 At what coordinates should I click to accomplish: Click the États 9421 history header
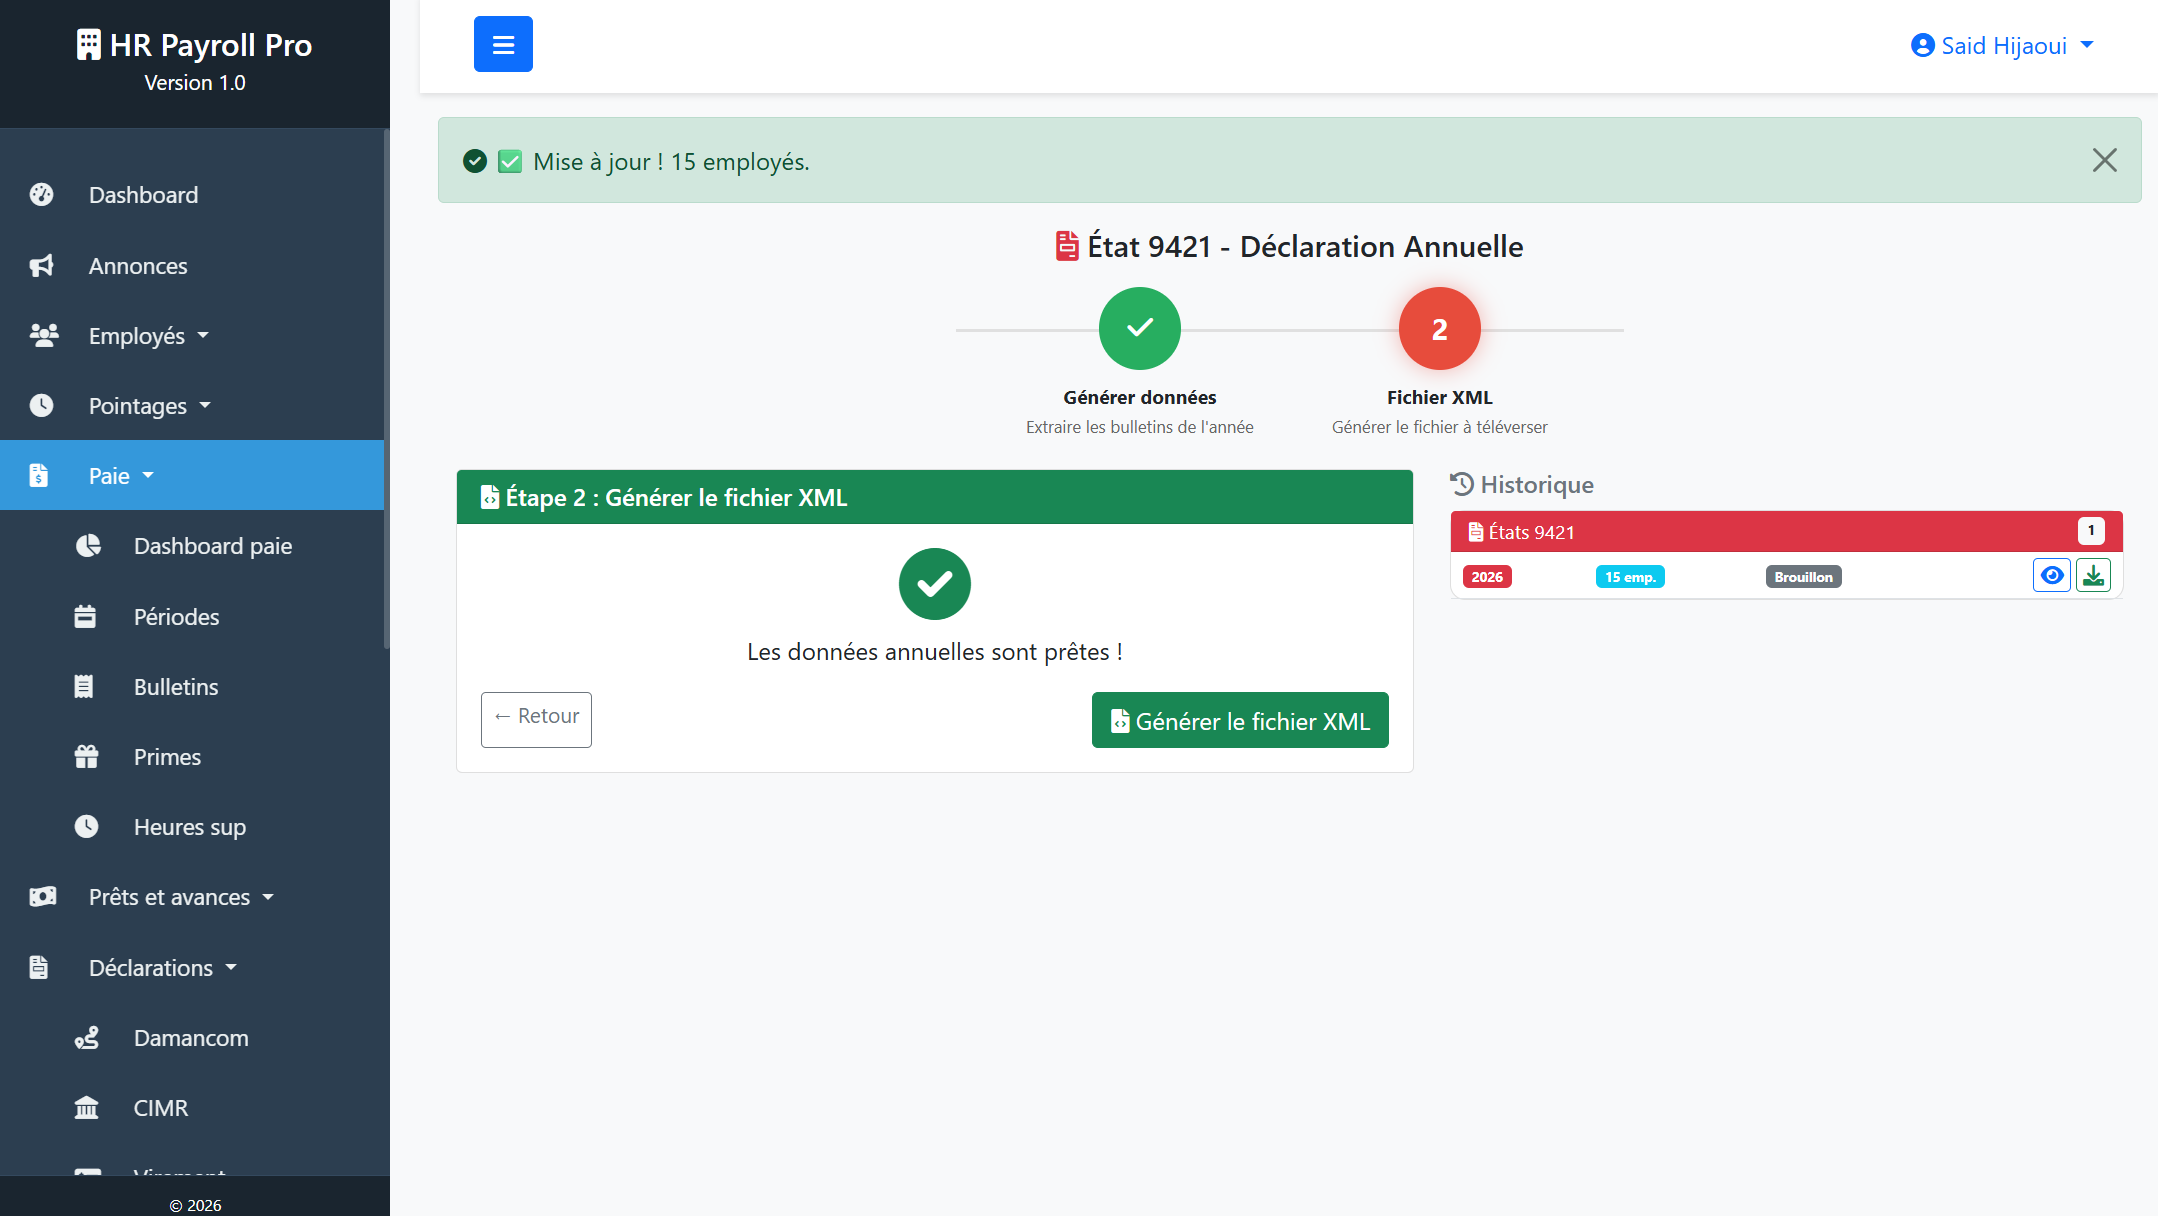coord(1786,532)
